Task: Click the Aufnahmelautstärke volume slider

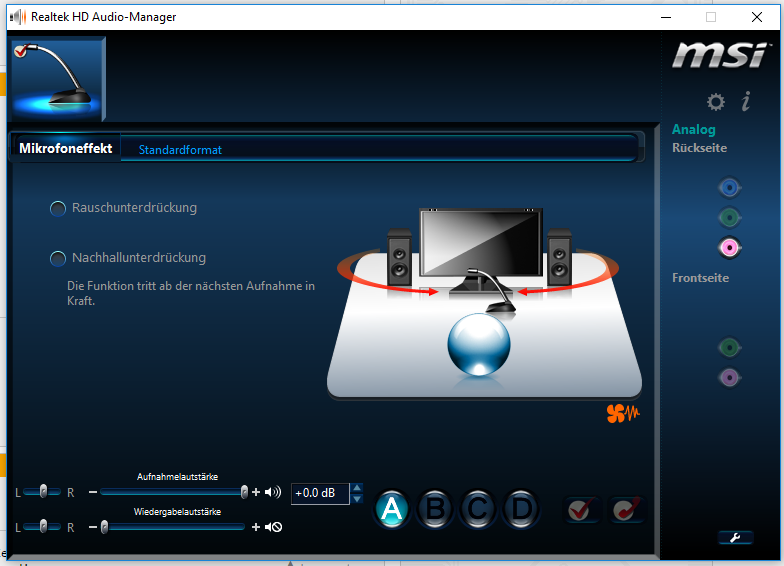Action: pyautogui.click(x=174, y=492)
